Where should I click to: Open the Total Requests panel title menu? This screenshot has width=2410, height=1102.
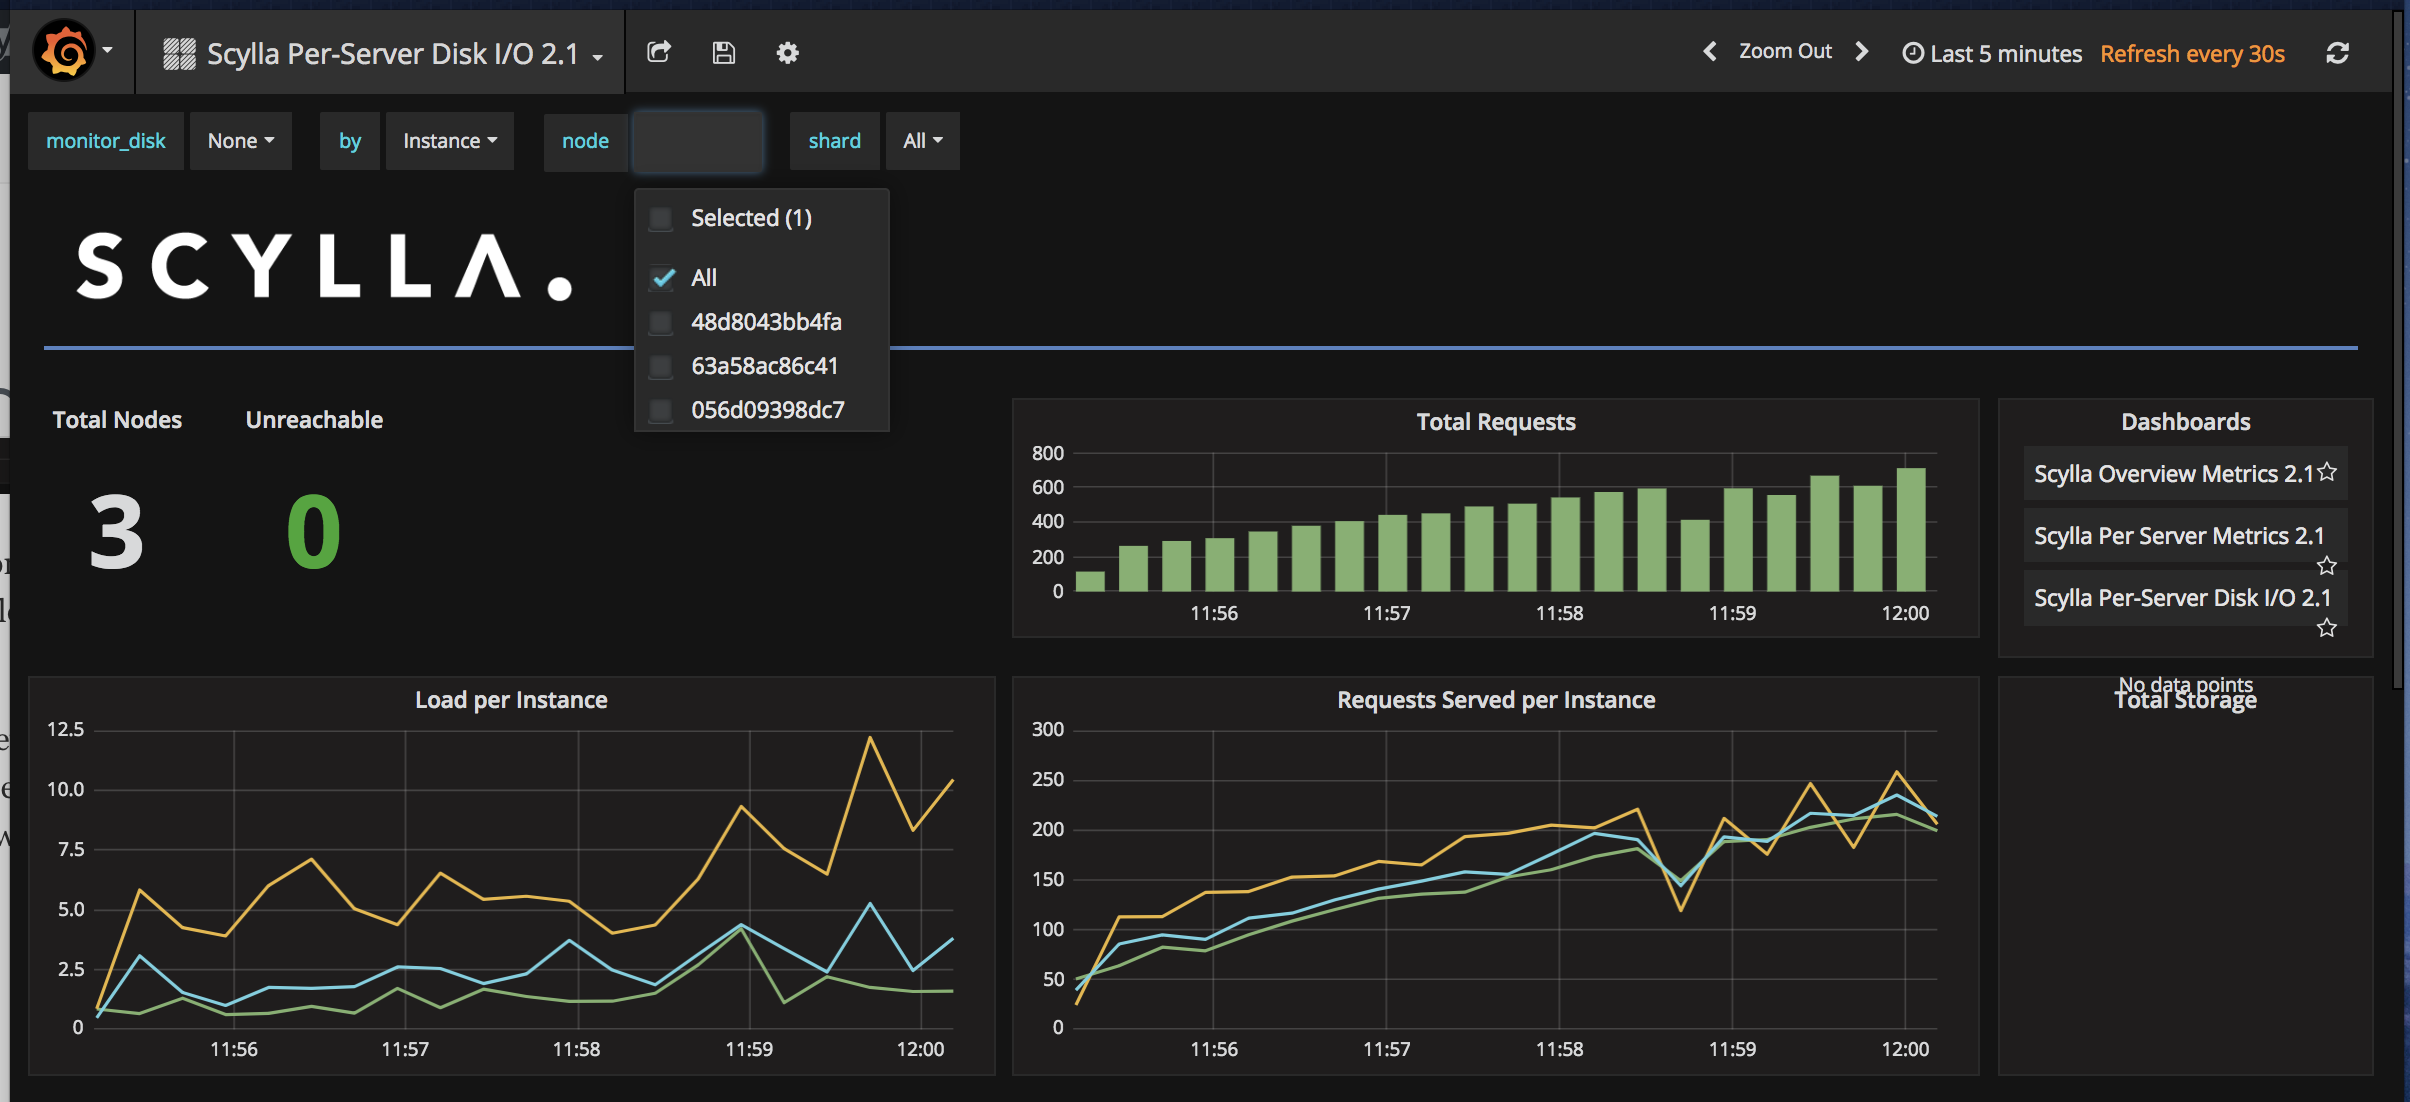[1496, 422]
